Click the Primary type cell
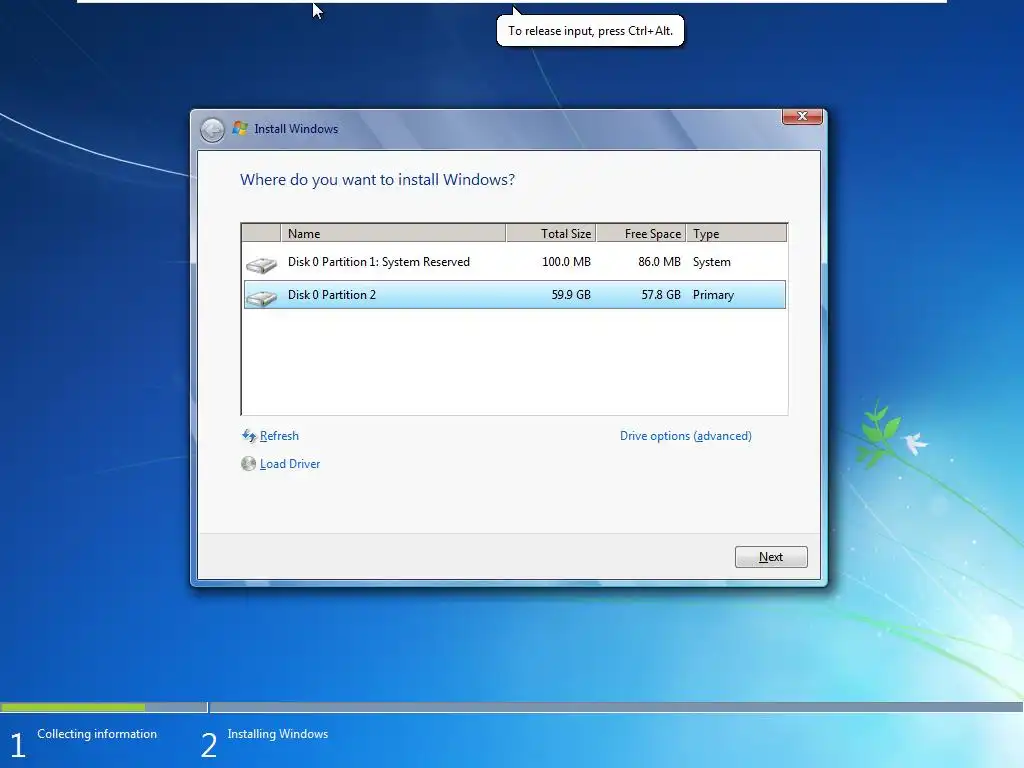 click(713, 295)
